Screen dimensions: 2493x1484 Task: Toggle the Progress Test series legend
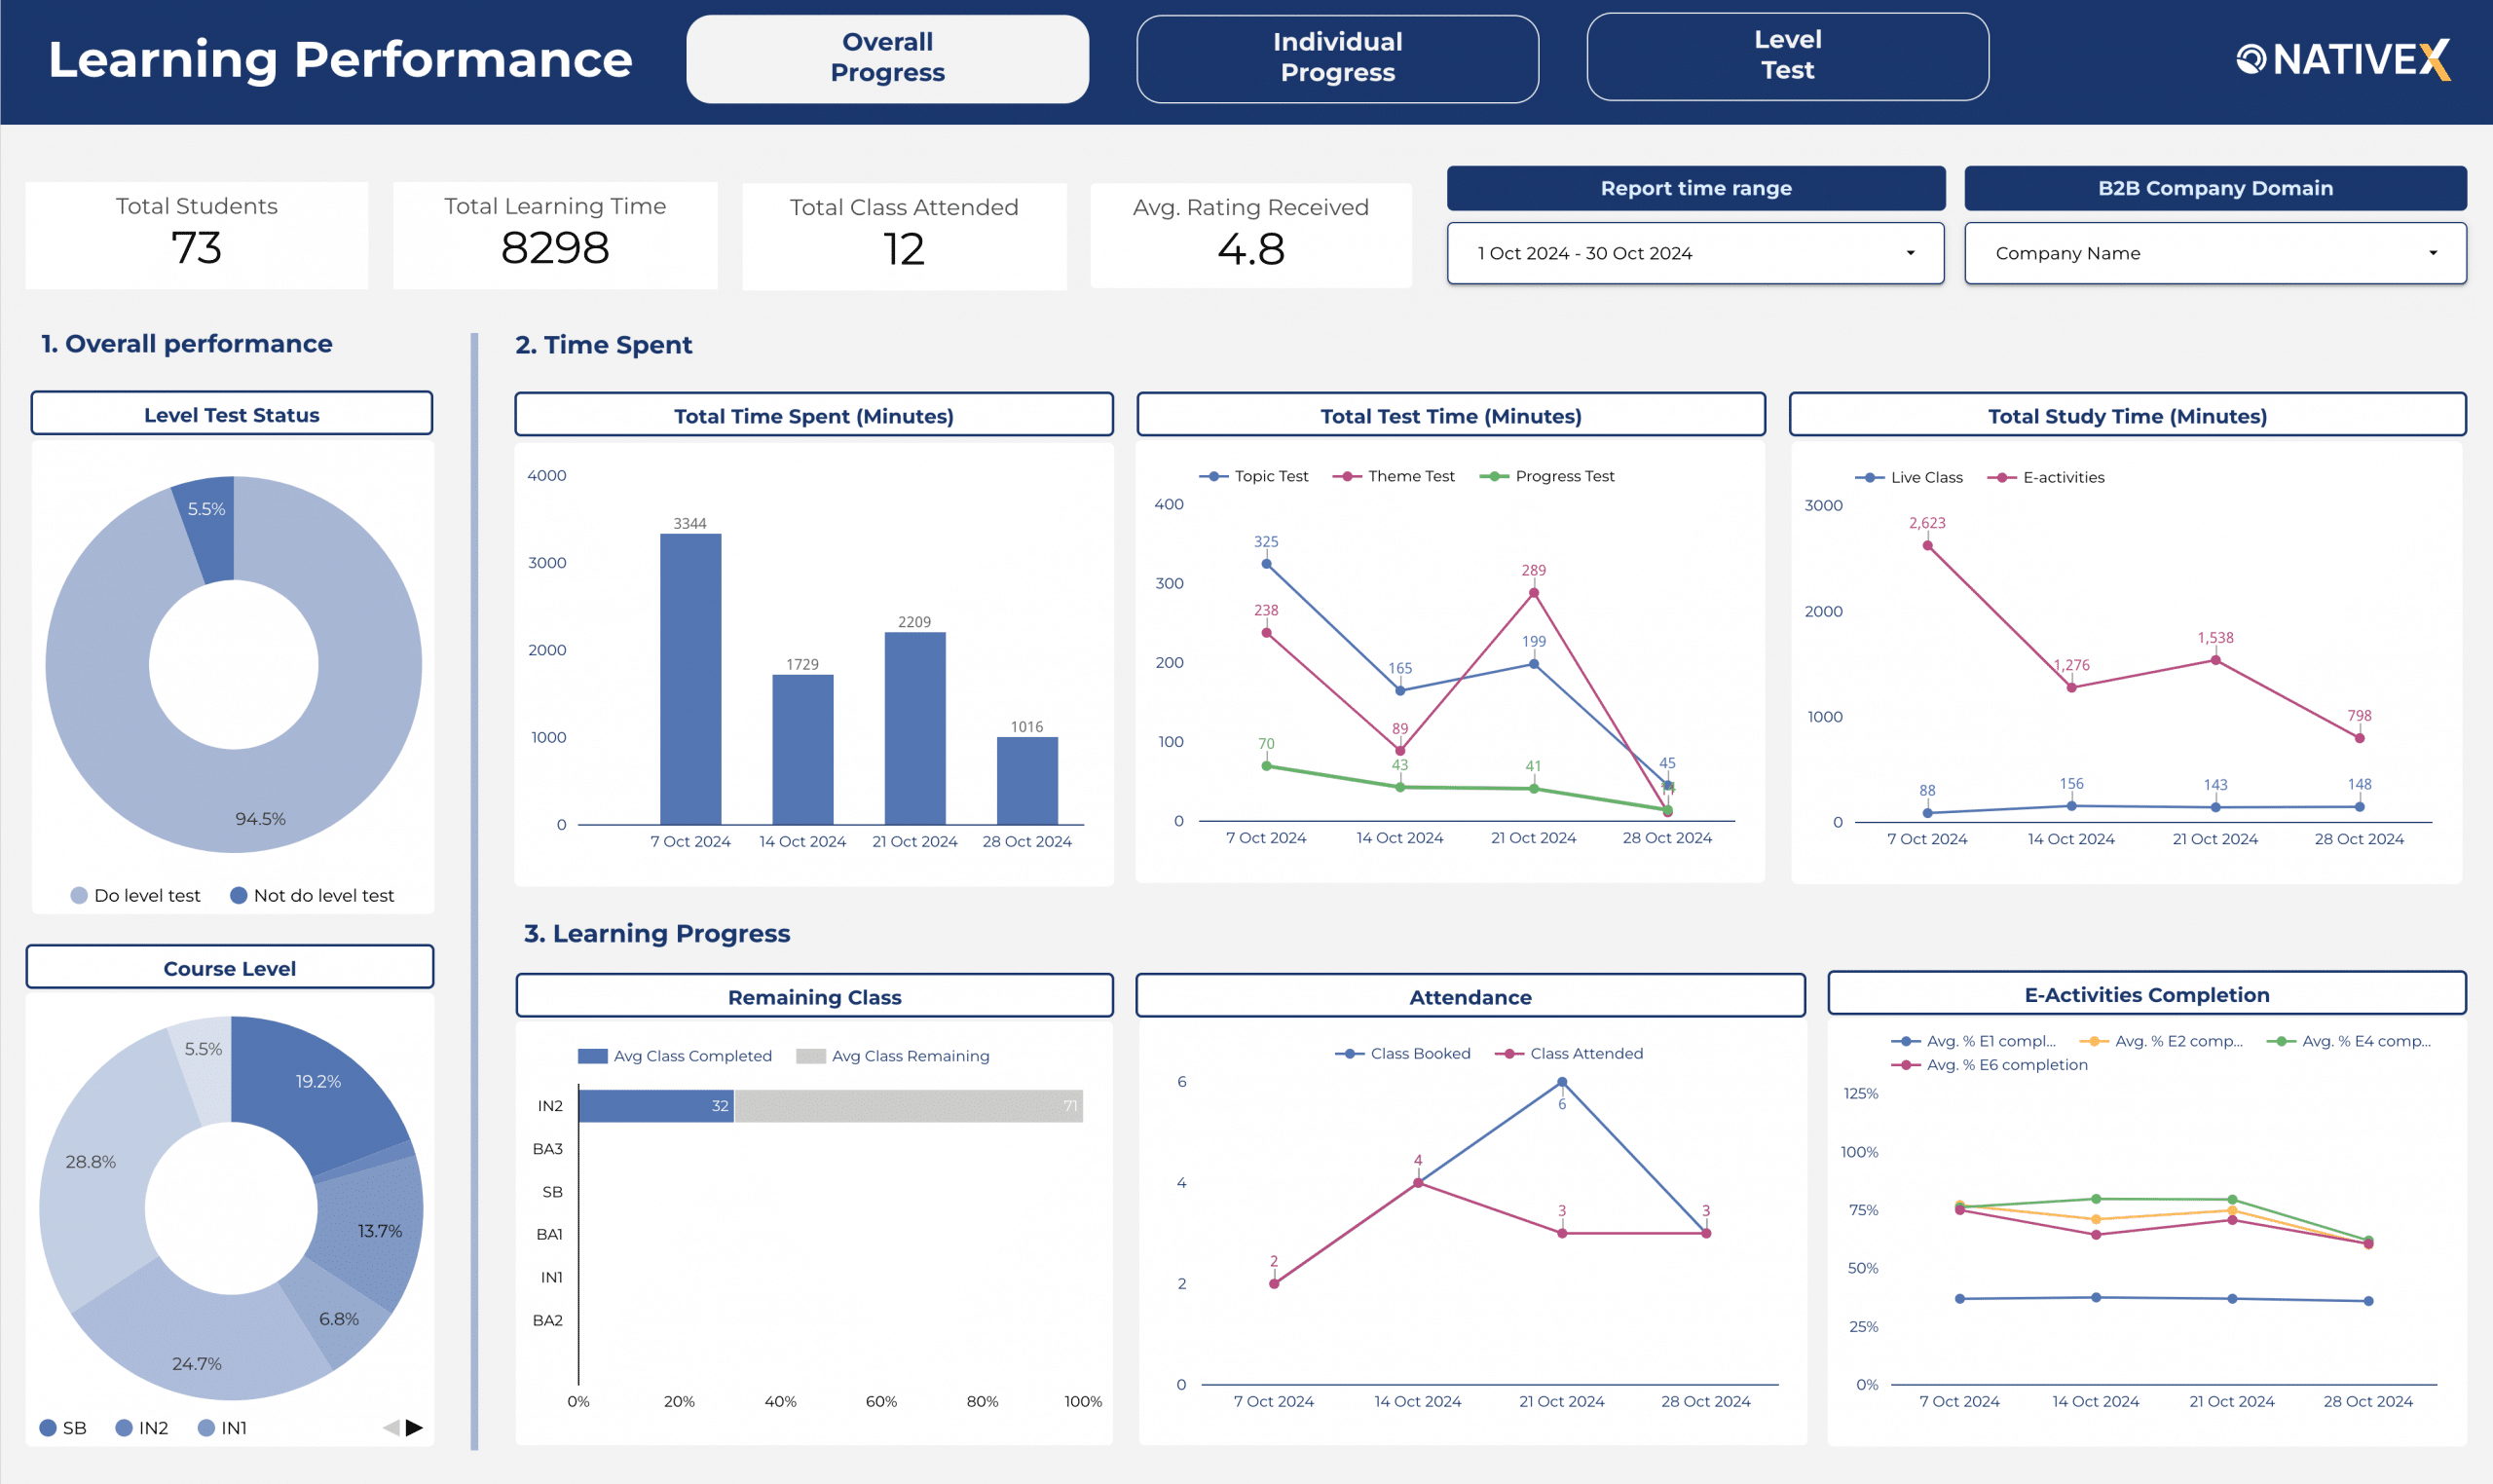[x=1564, y=476]
